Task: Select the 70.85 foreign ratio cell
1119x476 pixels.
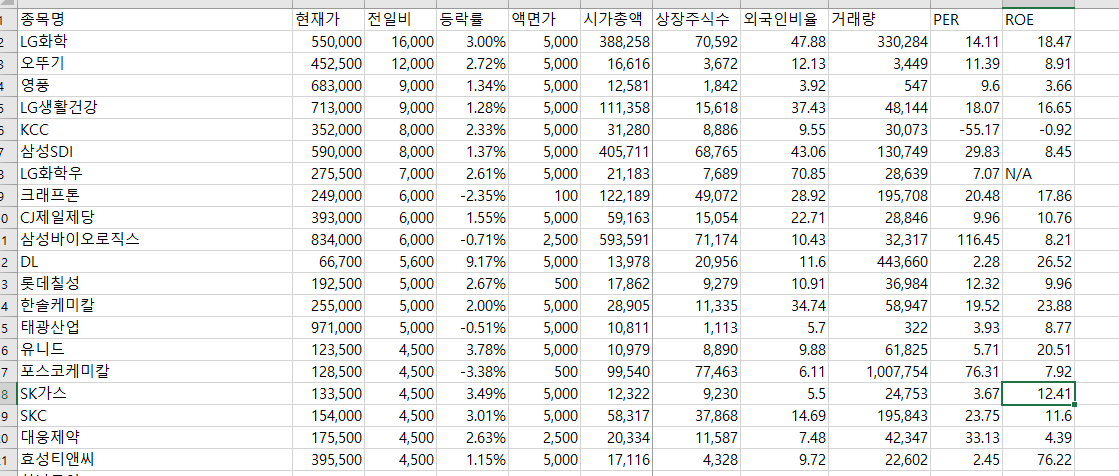Action: coord(784,173)
